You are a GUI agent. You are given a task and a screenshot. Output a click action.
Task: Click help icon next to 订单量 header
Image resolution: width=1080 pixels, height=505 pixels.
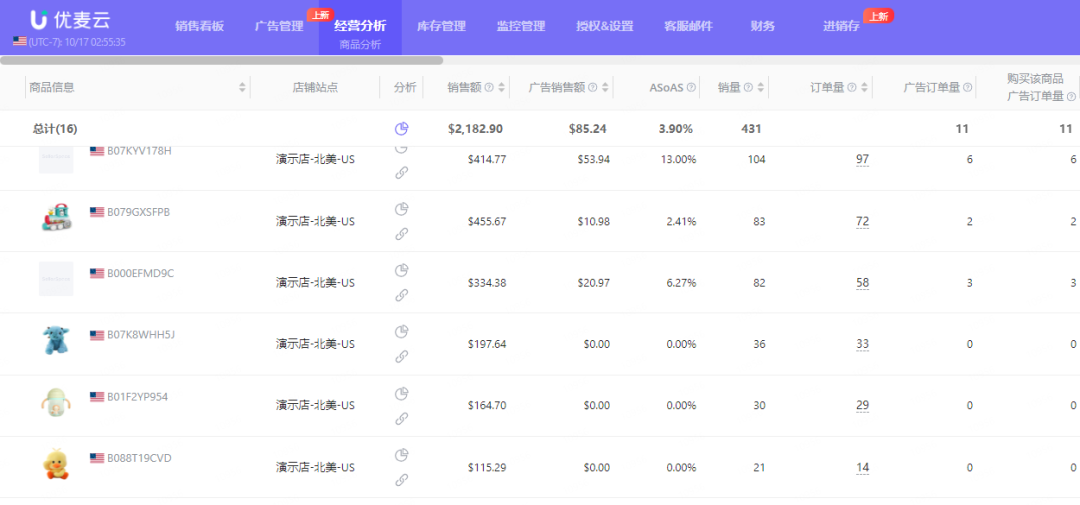852,87
